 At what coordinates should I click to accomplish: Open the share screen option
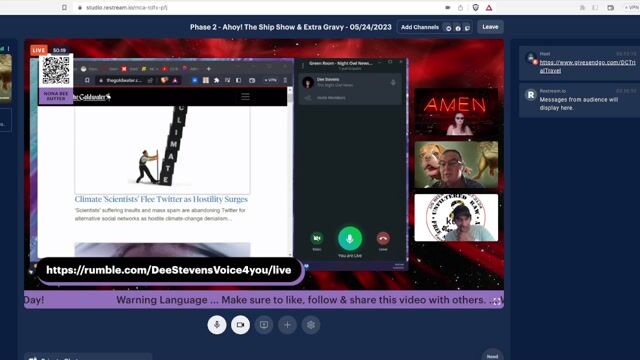[264, 325]
